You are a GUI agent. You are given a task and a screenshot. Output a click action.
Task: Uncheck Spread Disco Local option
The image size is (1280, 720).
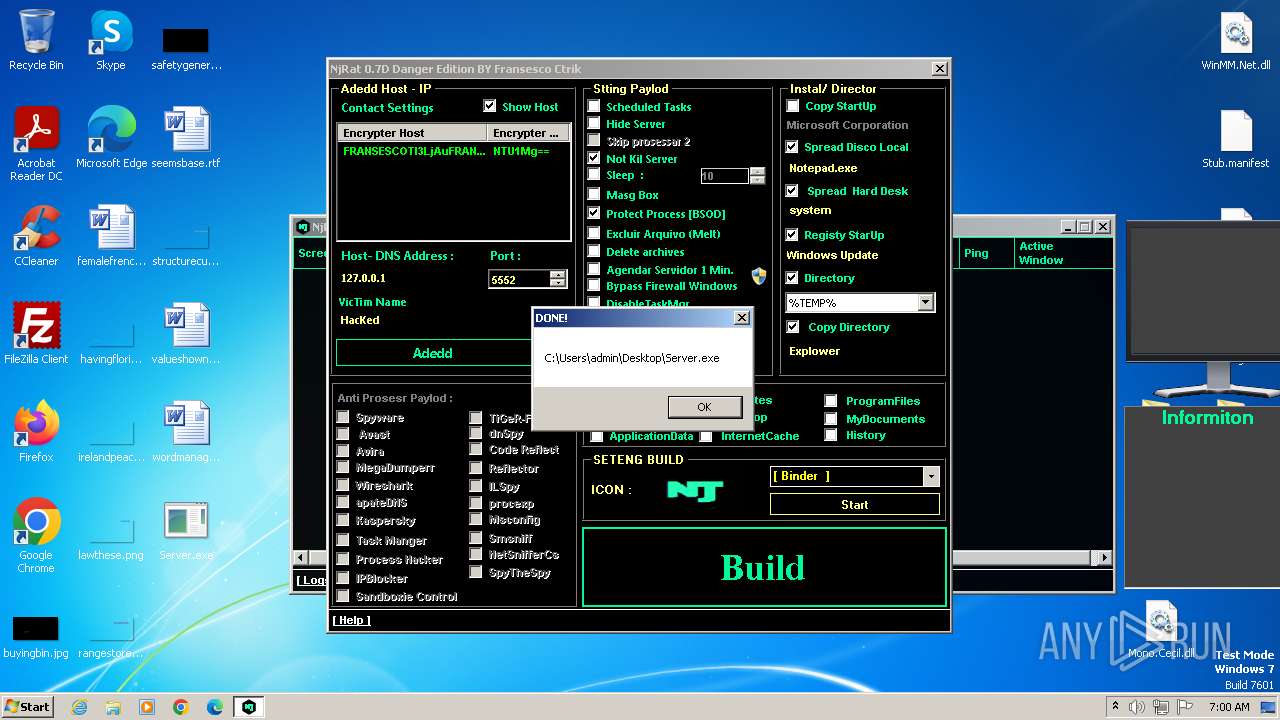792,147
